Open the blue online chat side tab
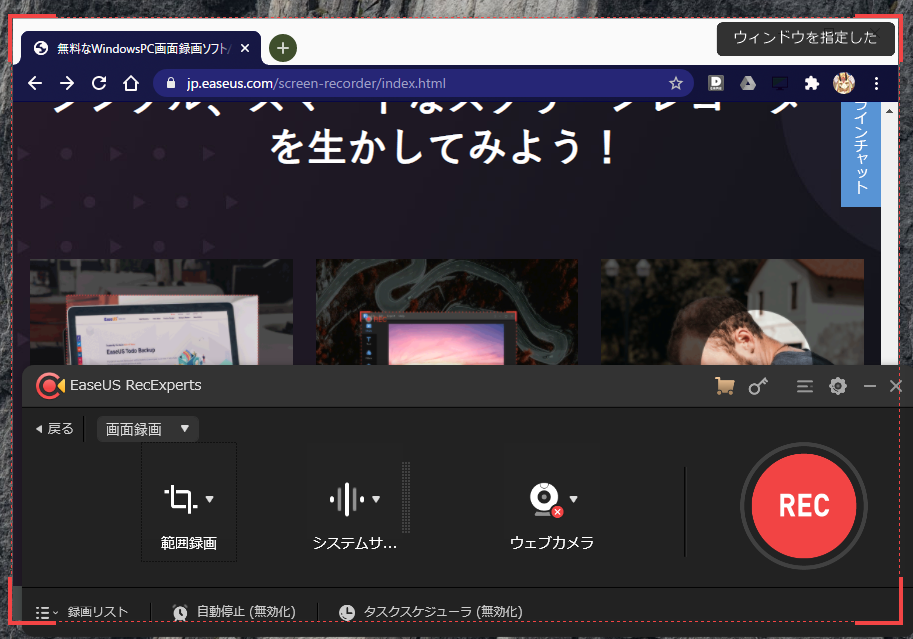913x639 pixels. tap(861, 154)
